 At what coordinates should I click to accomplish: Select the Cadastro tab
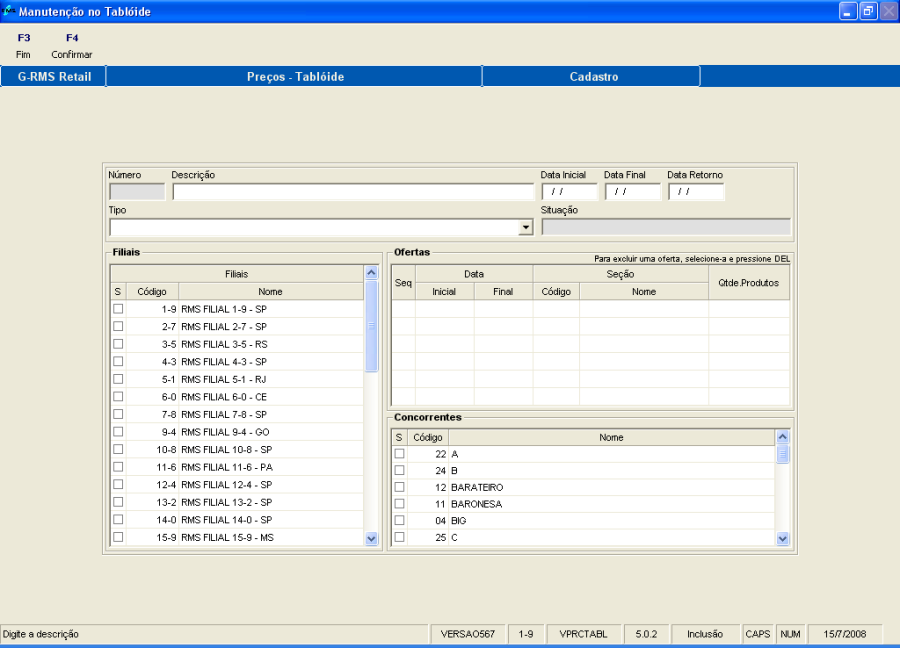tap(593, 76)
